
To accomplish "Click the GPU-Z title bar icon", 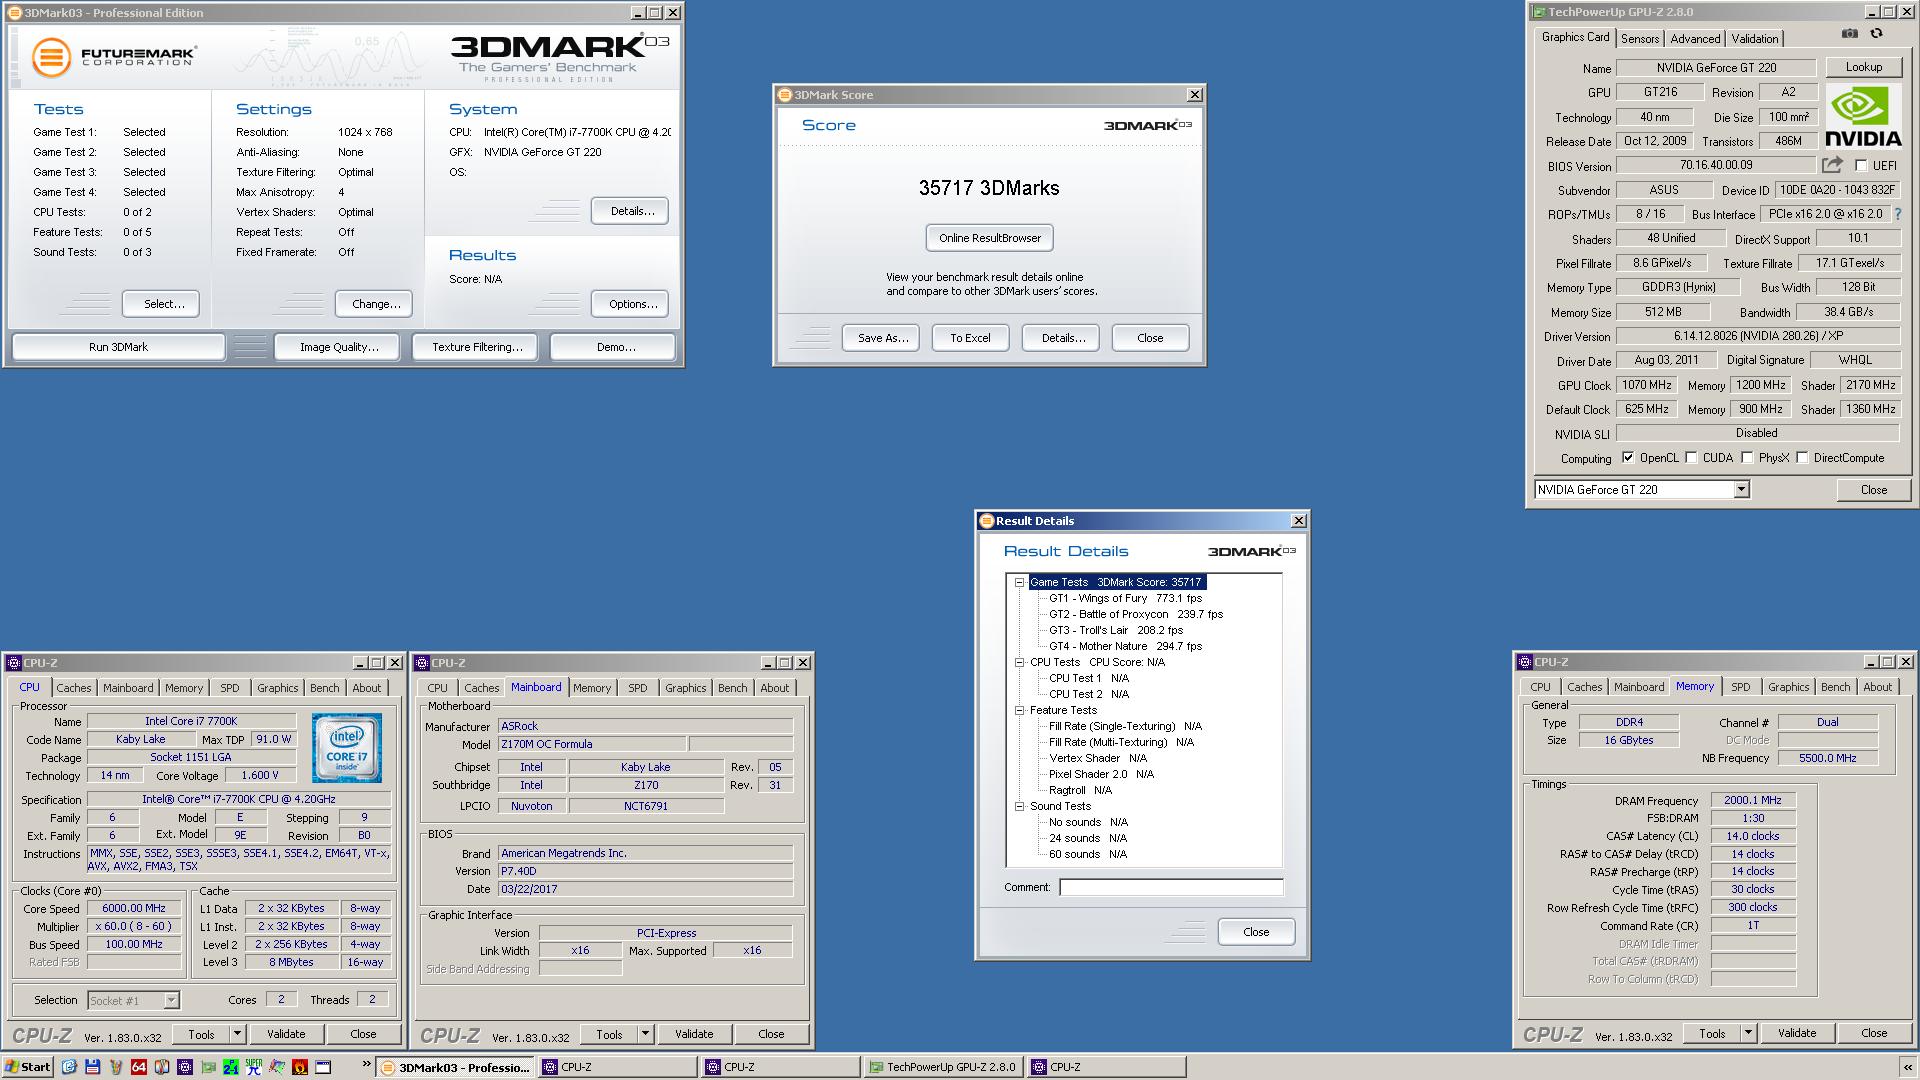I will [1538, 12].
